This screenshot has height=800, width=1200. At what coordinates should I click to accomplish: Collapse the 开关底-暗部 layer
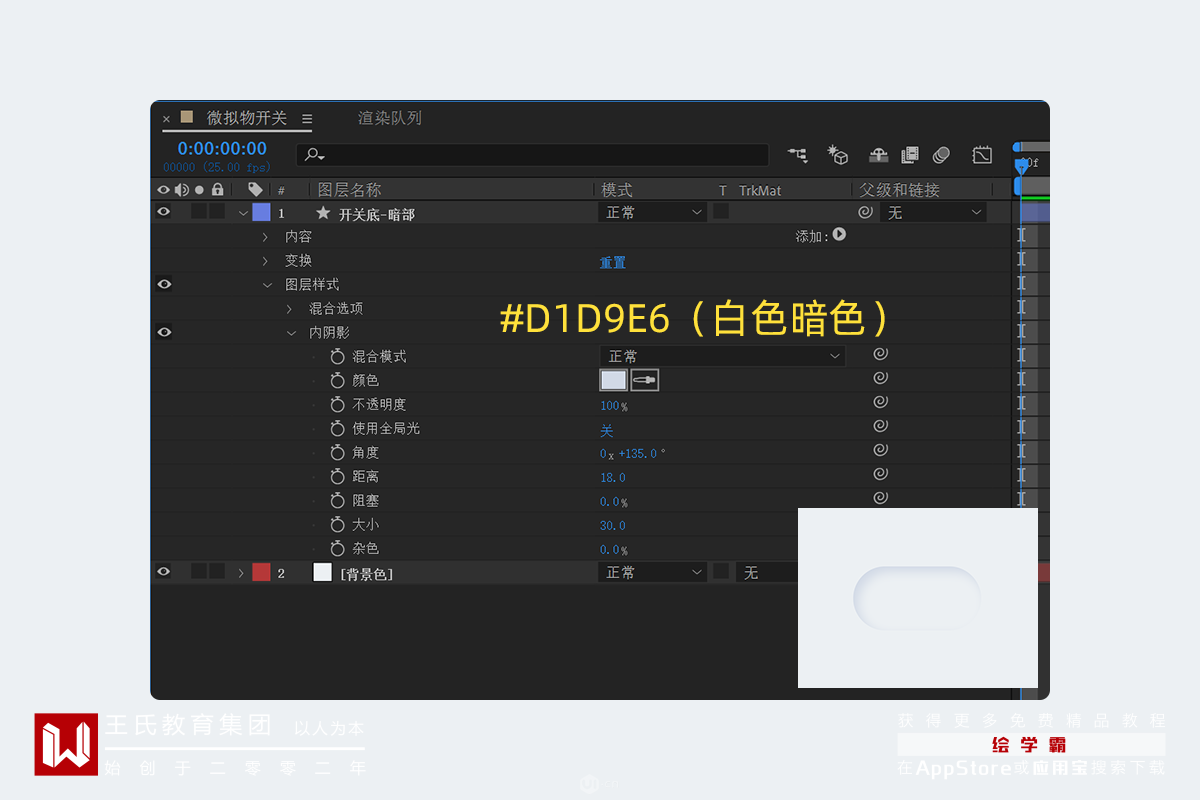click(x=243, y=213)
